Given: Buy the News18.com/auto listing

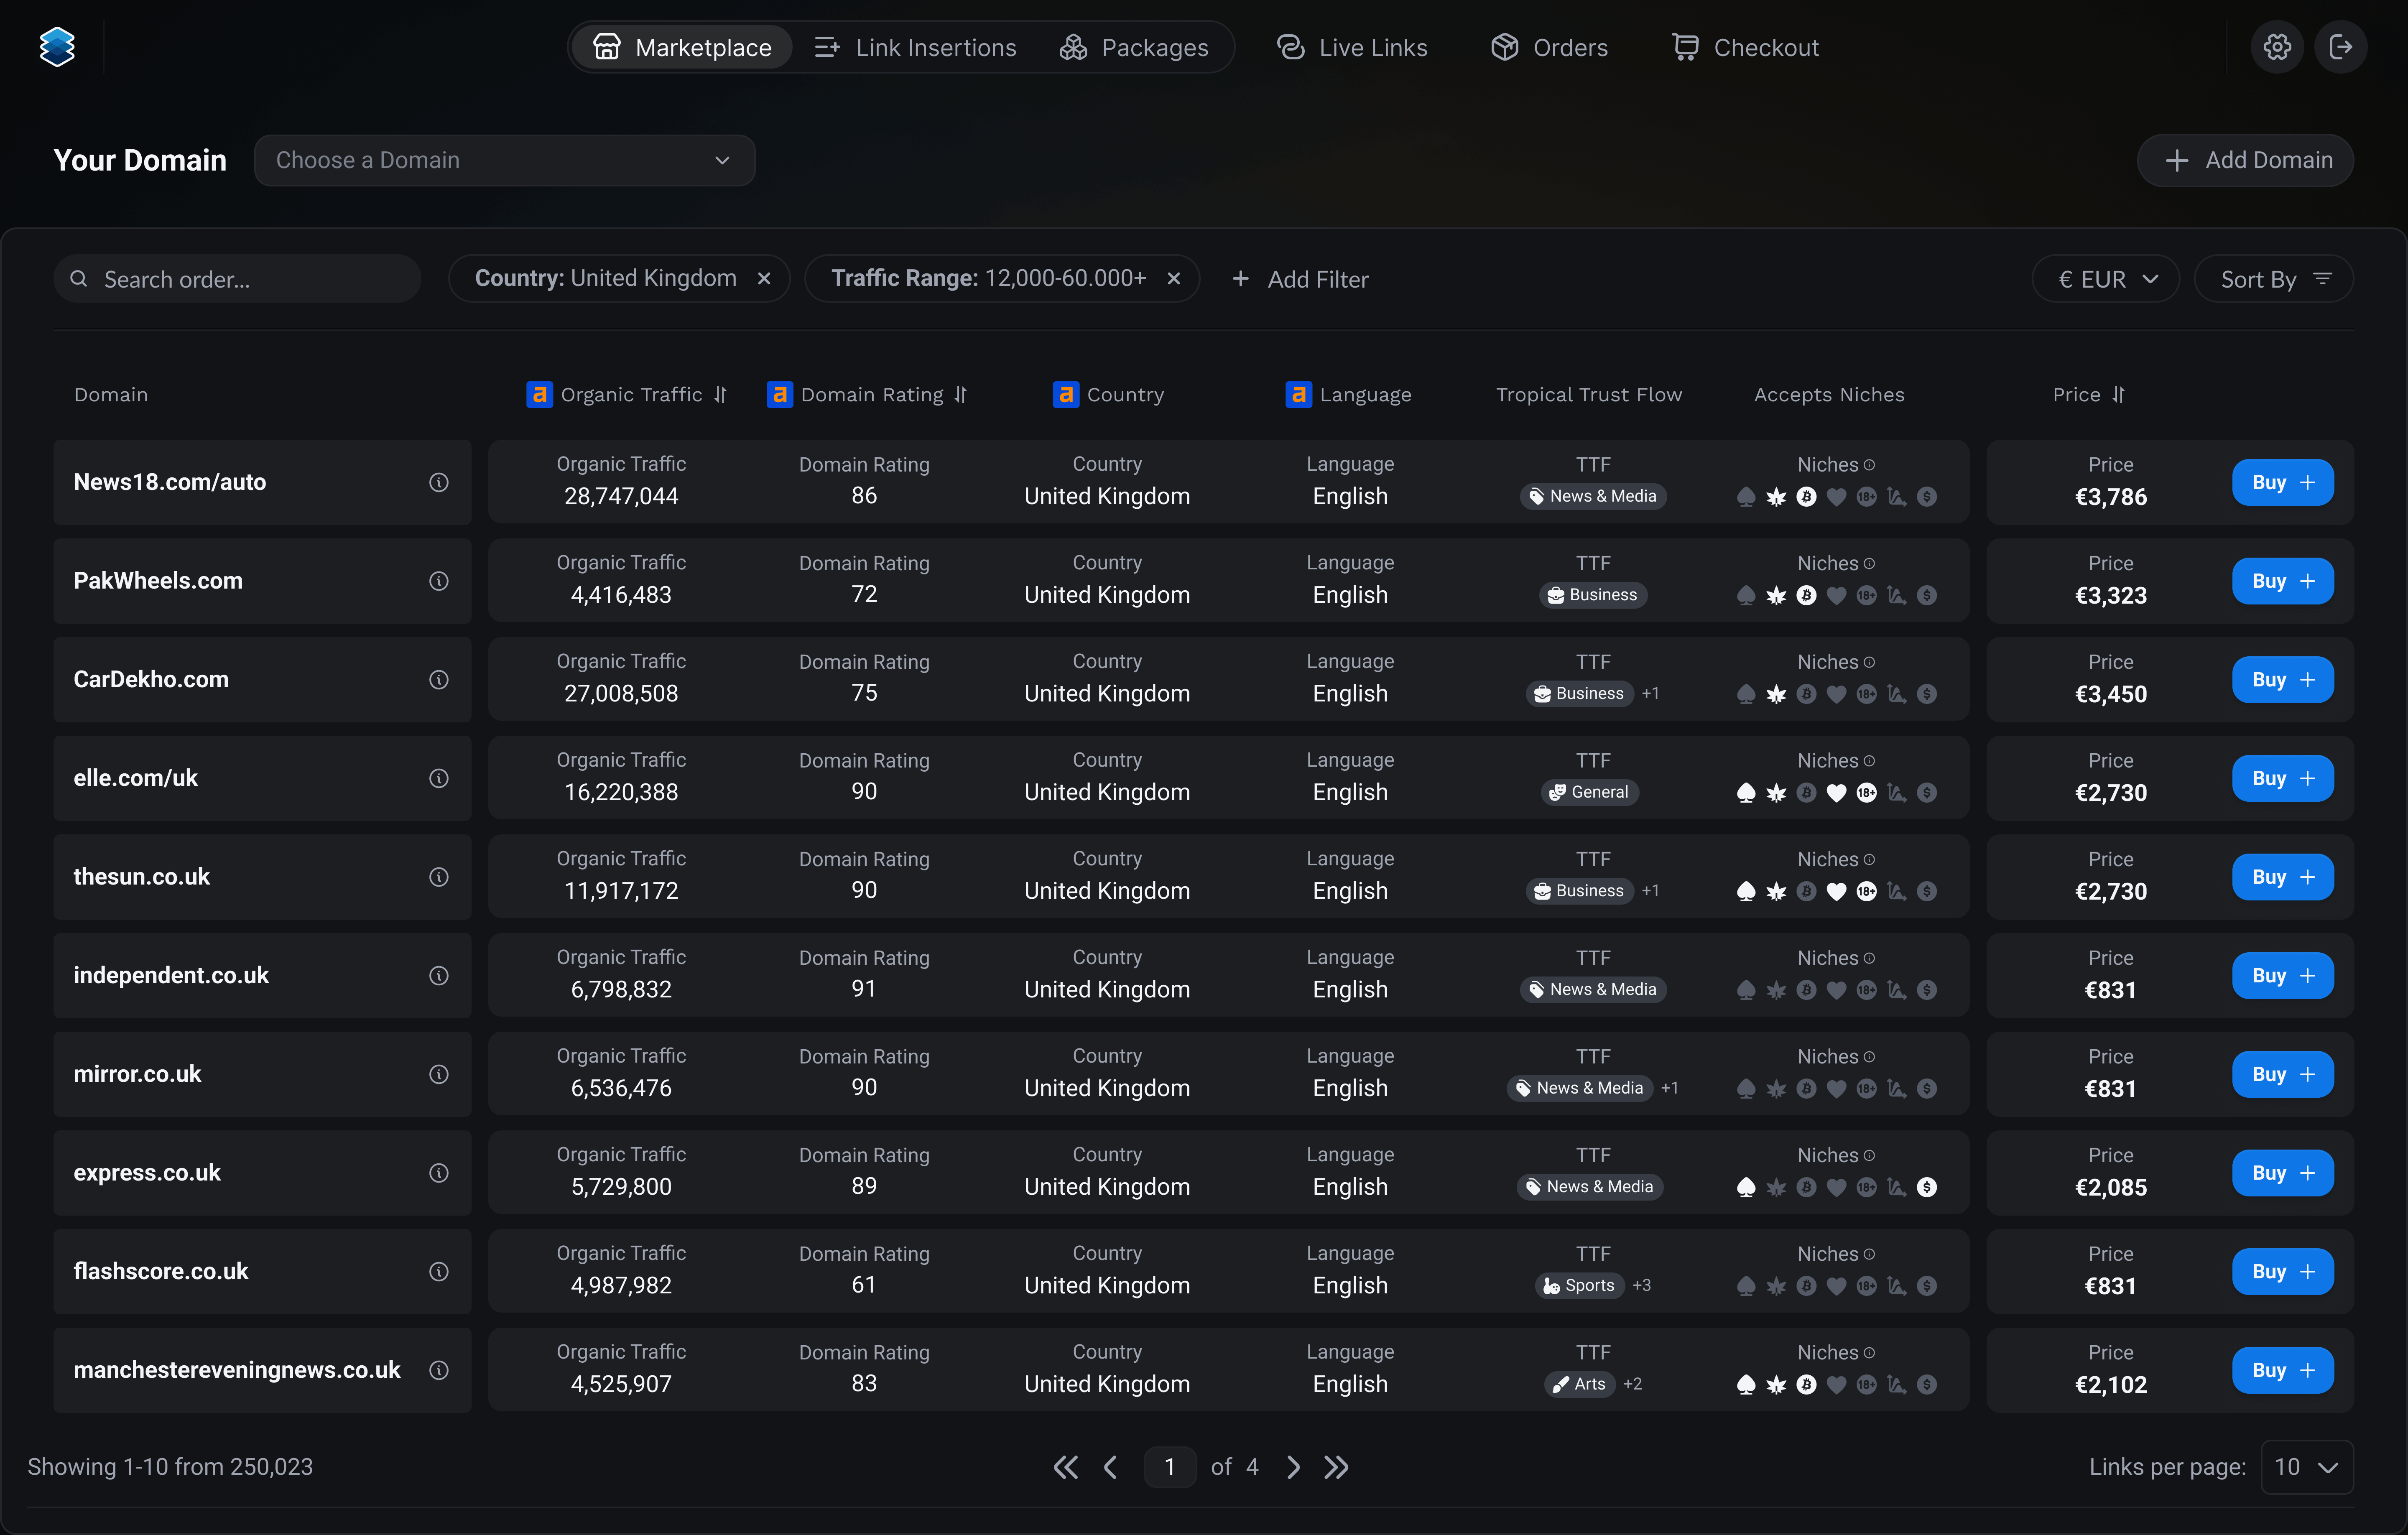Looking at the screenshot, I should pos(2283,482).
